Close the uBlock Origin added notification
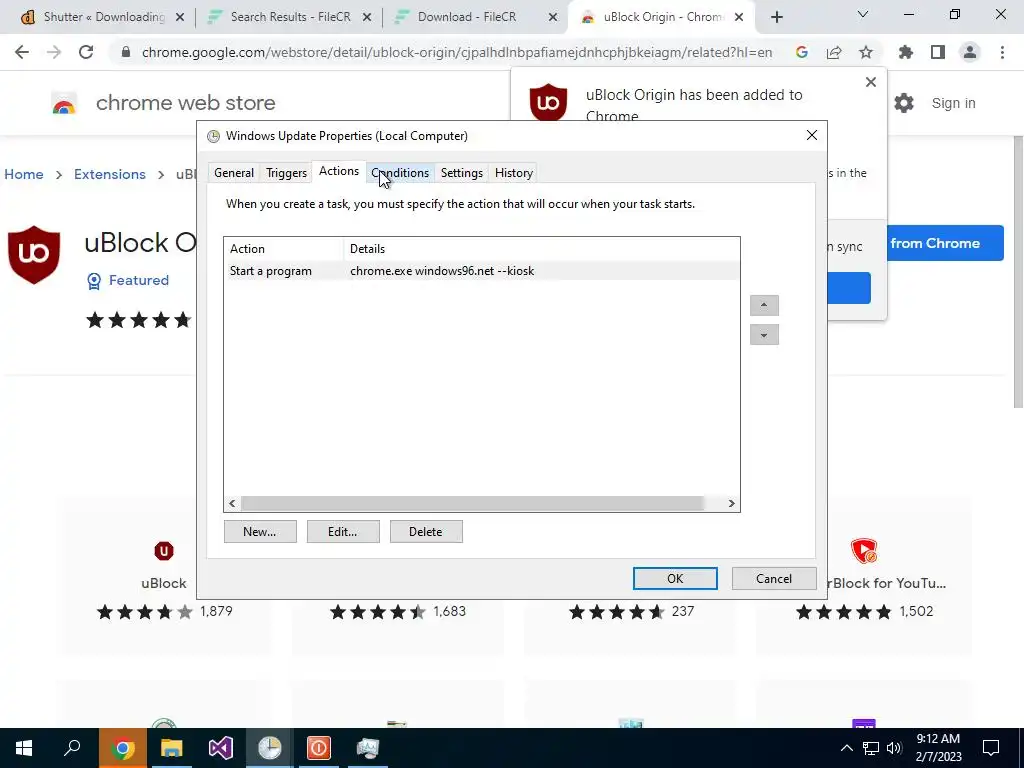Viewport: 1024px width, 768px height. coord(871,82)
